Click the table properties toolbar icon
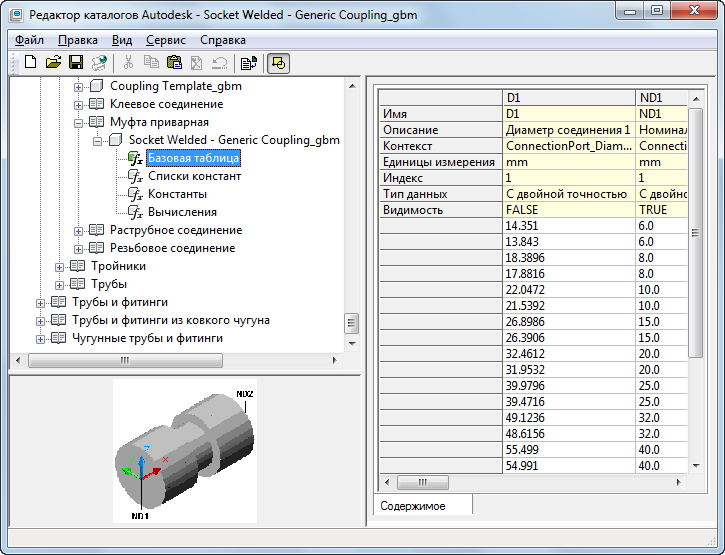 [x=249, y=63]
